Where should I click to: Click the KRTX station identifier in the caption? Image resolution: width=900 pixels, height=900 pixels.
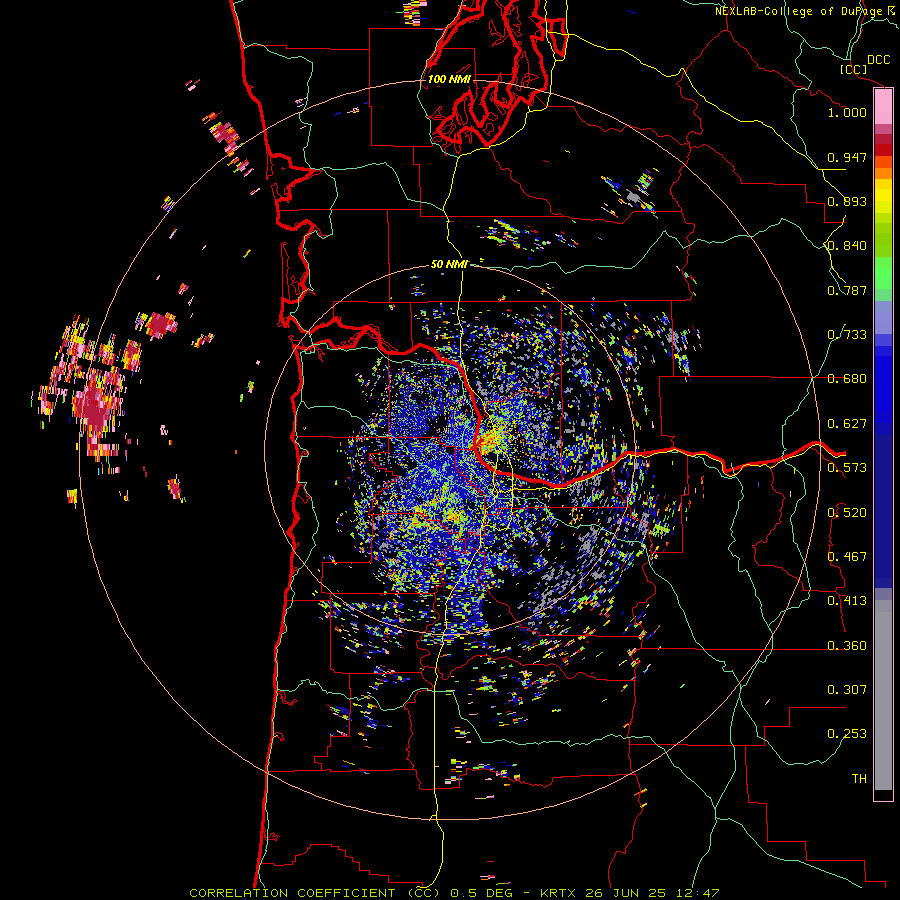pyautogui.click(x=560, y=893)
